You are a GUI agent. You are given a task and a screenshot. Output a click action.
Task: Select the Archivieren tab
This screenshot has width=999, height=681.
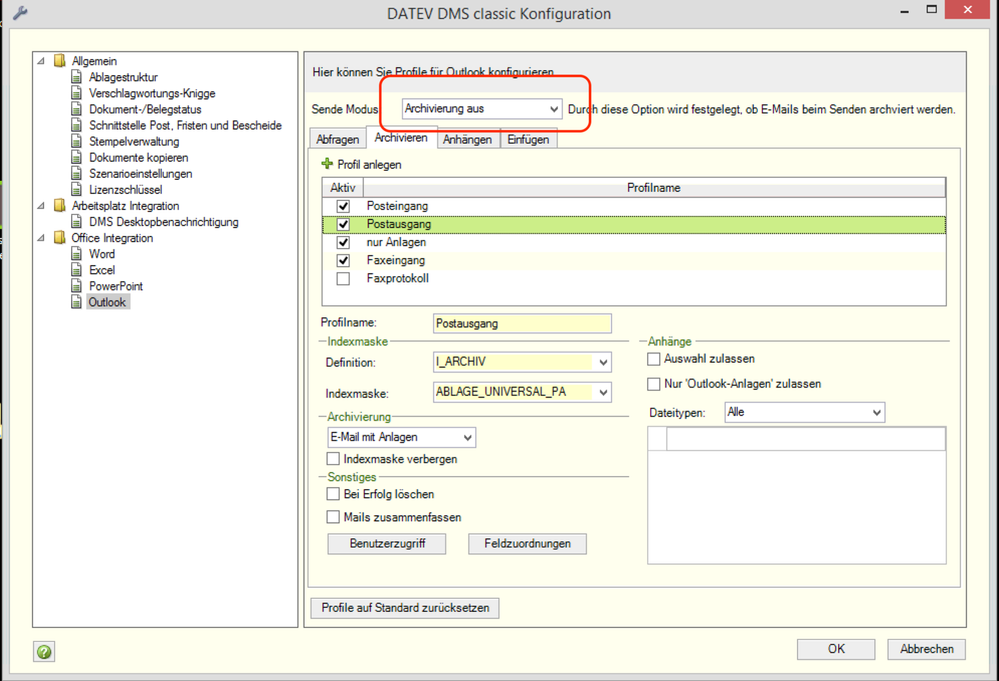(x=401, y=138)
